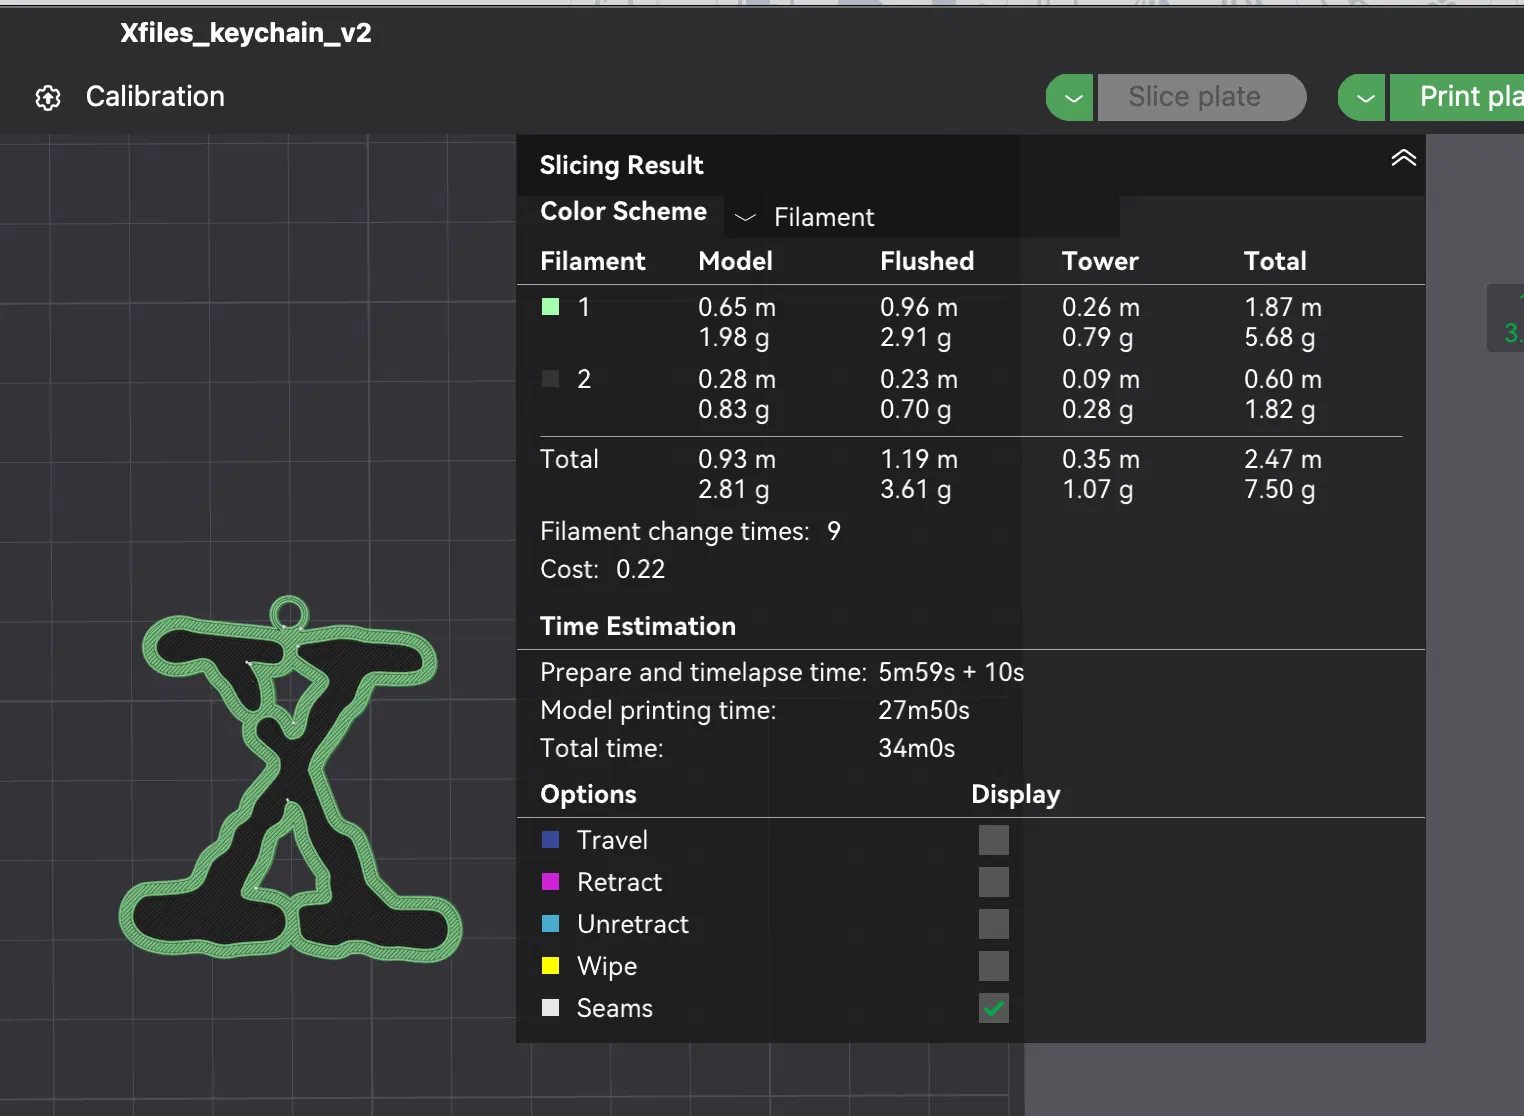Collapse the Slicing Result panel
1524x1116 pixels.
click(1403, 158)
